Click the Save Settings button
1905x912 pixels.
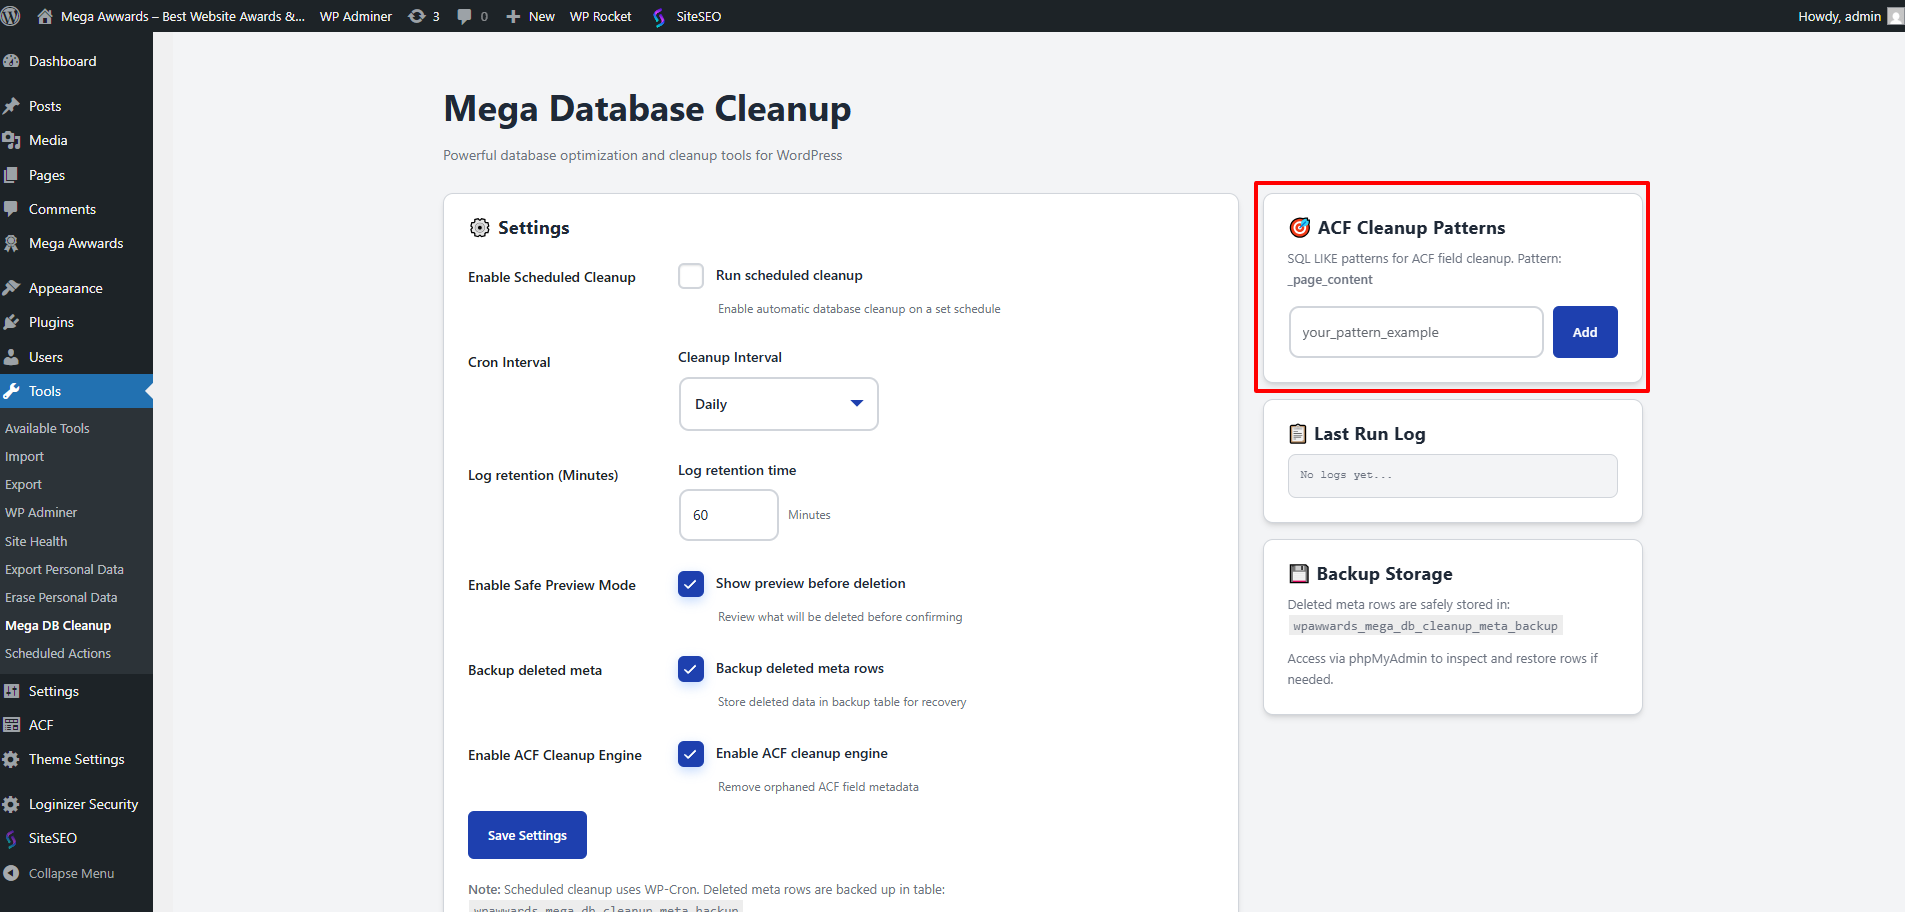click(527, 835)
